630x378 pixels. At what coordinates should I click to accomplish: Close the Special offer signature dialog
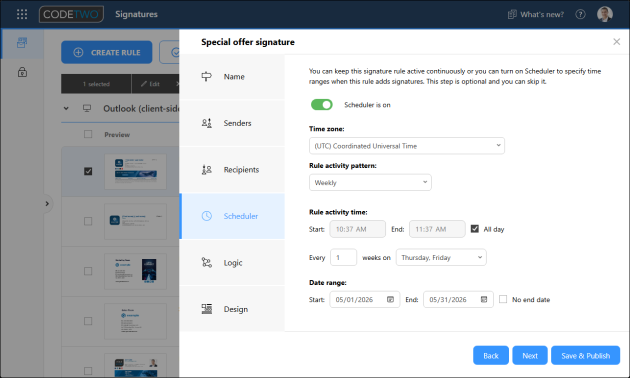[617, 42]
